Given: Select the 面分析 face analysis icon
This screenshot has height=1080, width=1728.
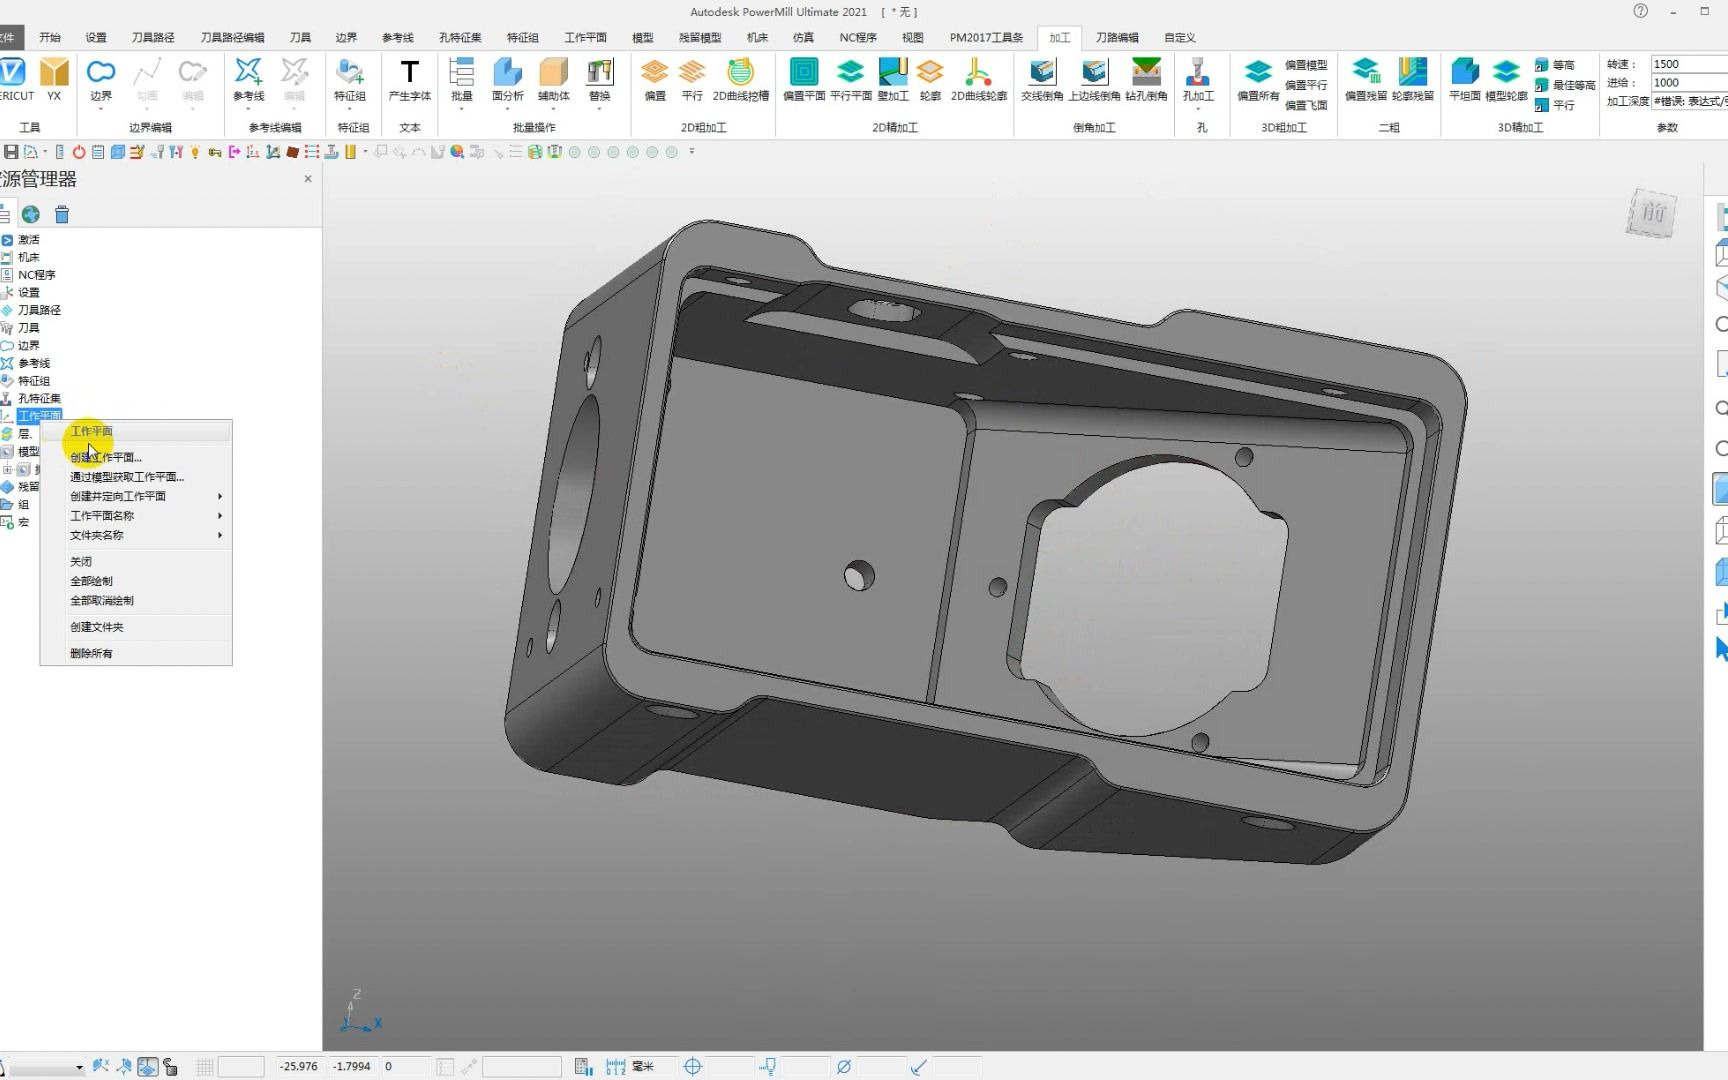Looking at the screenshot, I should click(x=507, y=80).
